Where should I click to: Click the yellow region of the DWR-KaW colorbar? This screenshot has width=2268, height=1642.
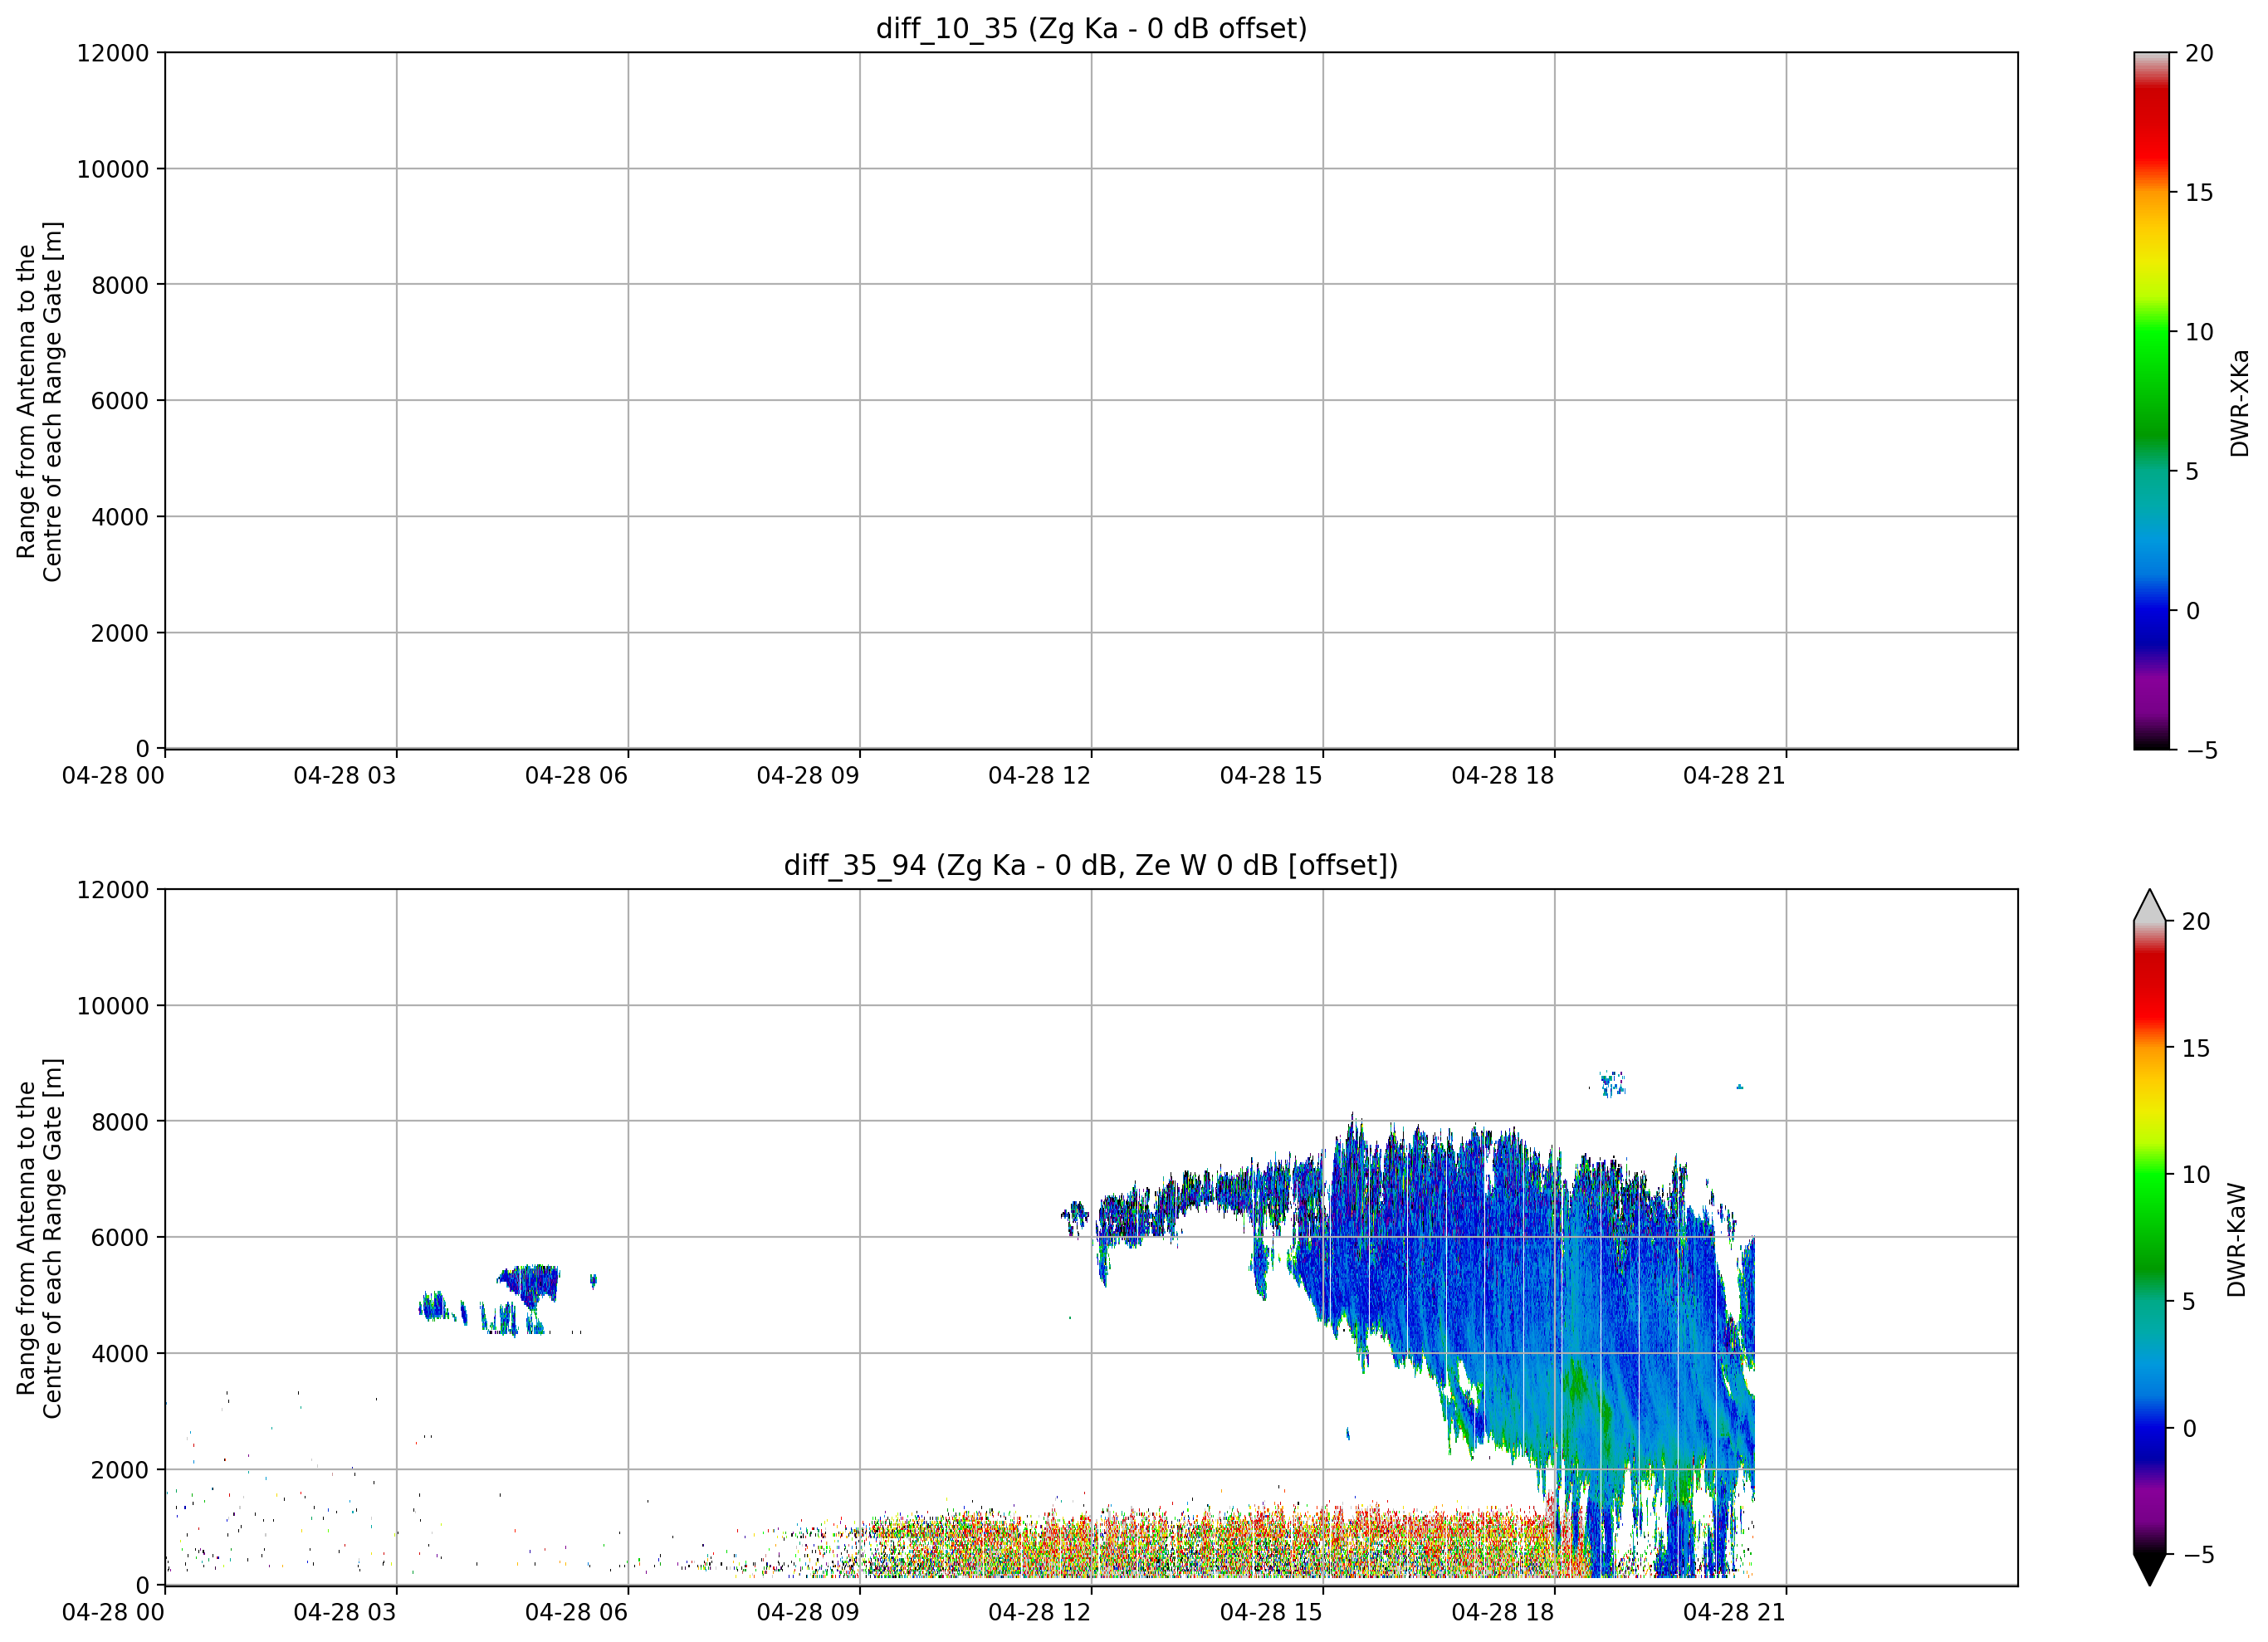(2149, 1108)
